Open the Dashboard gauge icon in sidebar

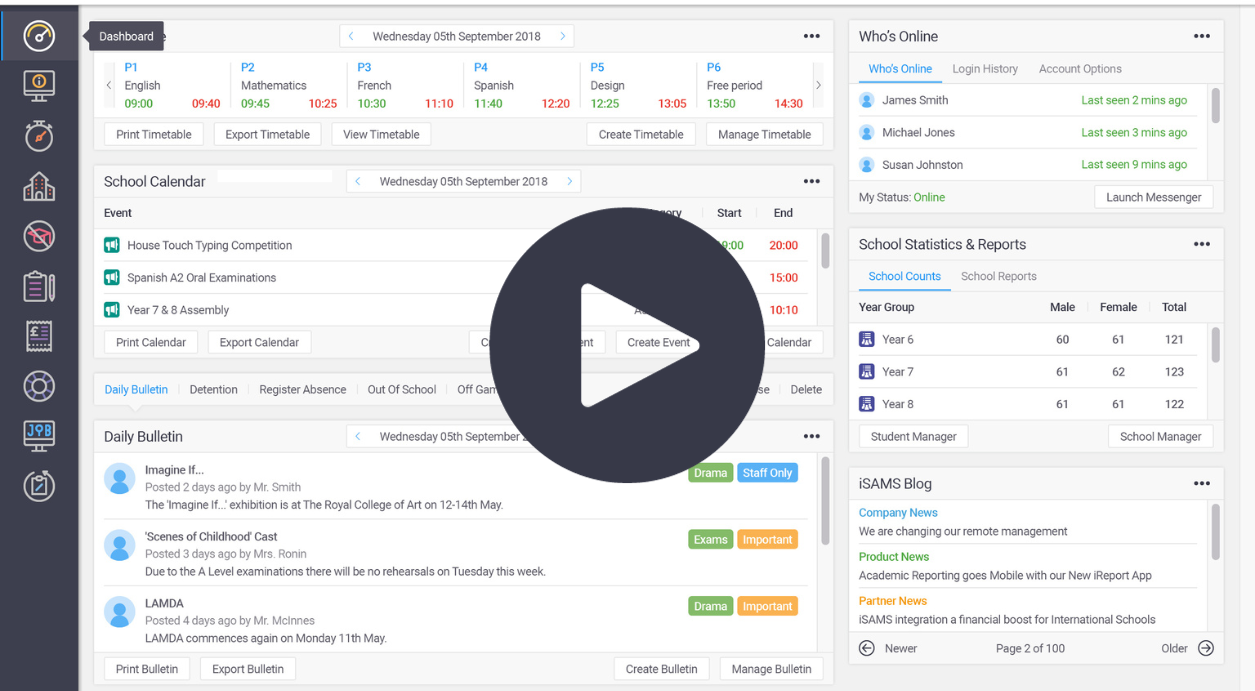coord(39,37)
